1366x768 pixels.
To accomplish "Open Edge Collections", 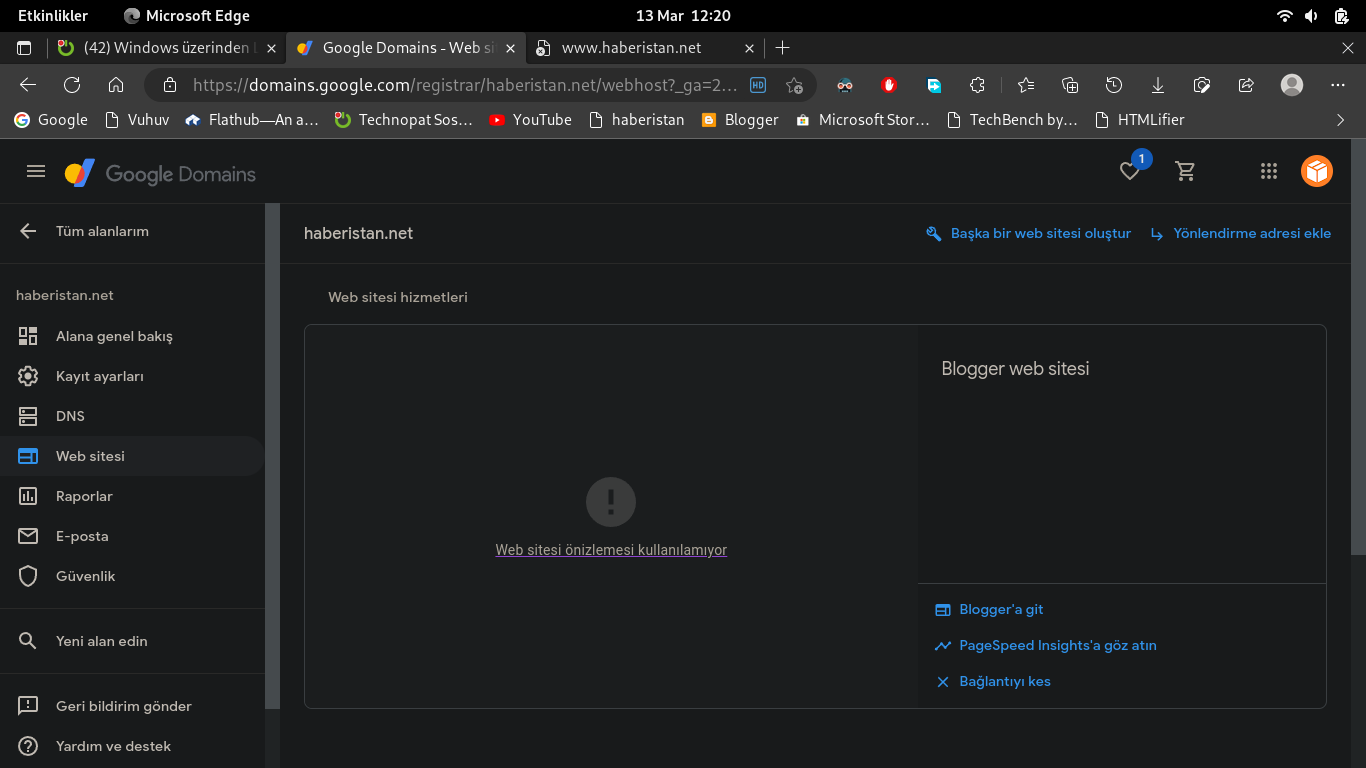I will (x=1070, y=85).
